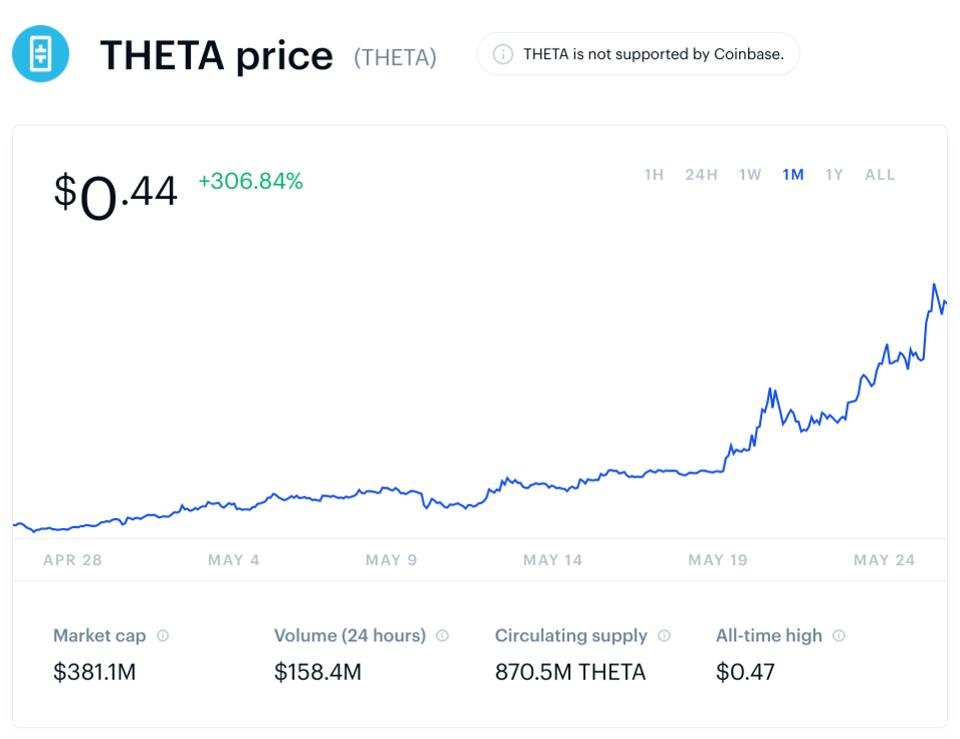Switch chart to 1W range
Screen dimensions: 960x739
coord(750,175)
